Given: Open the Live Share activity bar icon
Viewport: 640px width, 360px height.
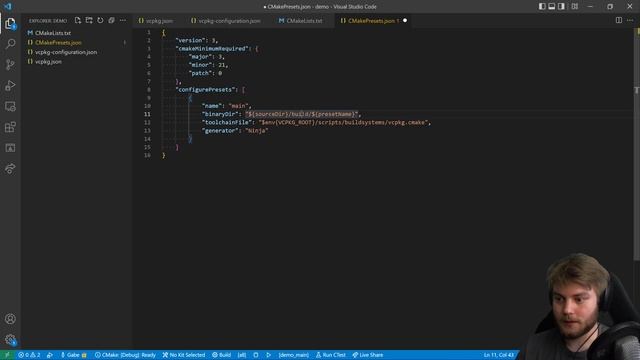Looking at the screenshot, I should pyautogui.click(x=10, y=169).
